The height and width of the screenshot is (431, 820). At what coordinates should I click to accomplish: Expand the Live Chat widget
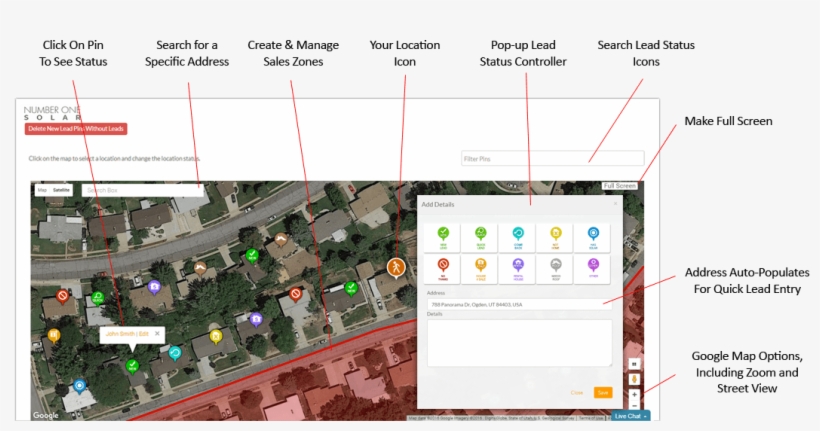click(x=630, y=415)
